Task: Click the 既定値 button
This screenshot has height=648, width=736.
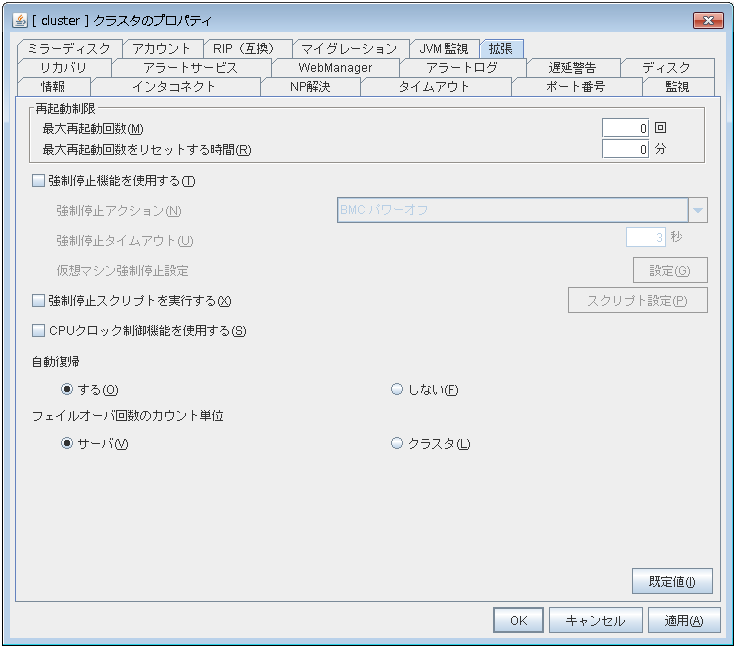Action: pos(671,580)
